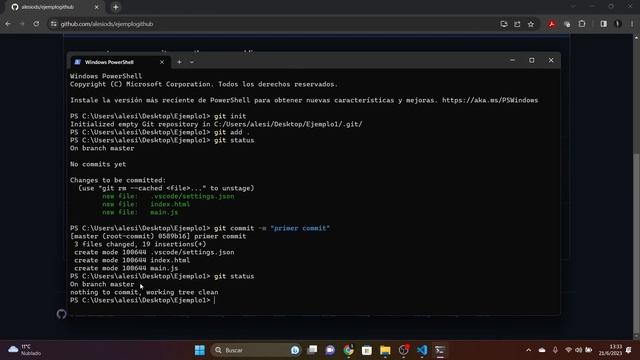Image resolution: width=640 pixels, height=360 pixels.
Task: Click the 'git init' command text
Action: 230,116
